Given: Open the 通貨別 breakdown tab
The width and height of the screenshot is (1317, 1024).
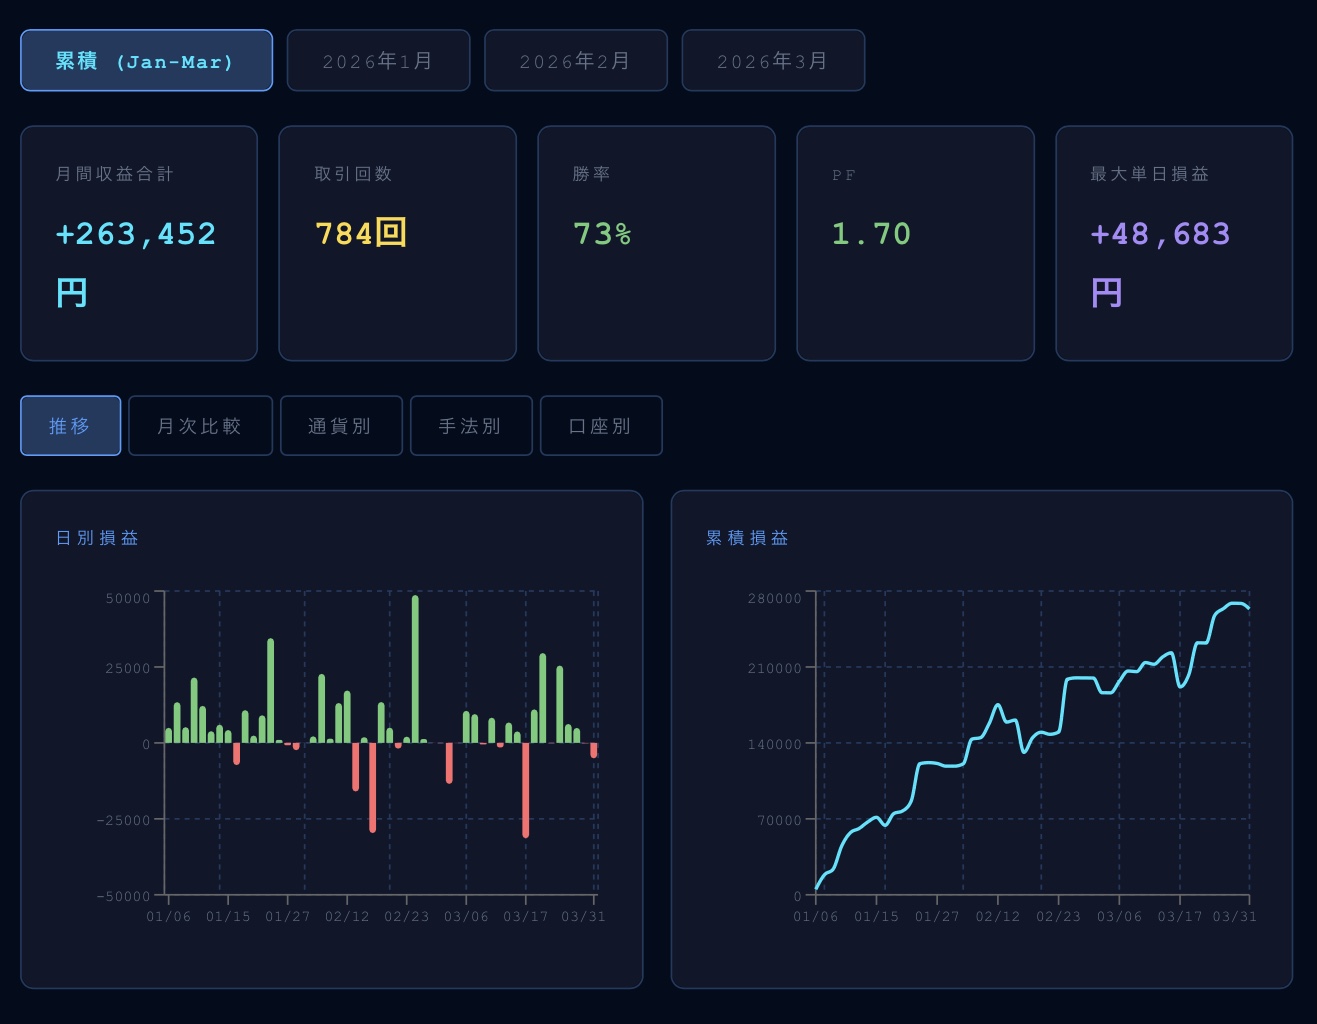Looking at the screenshot, I should click(341, 426).
